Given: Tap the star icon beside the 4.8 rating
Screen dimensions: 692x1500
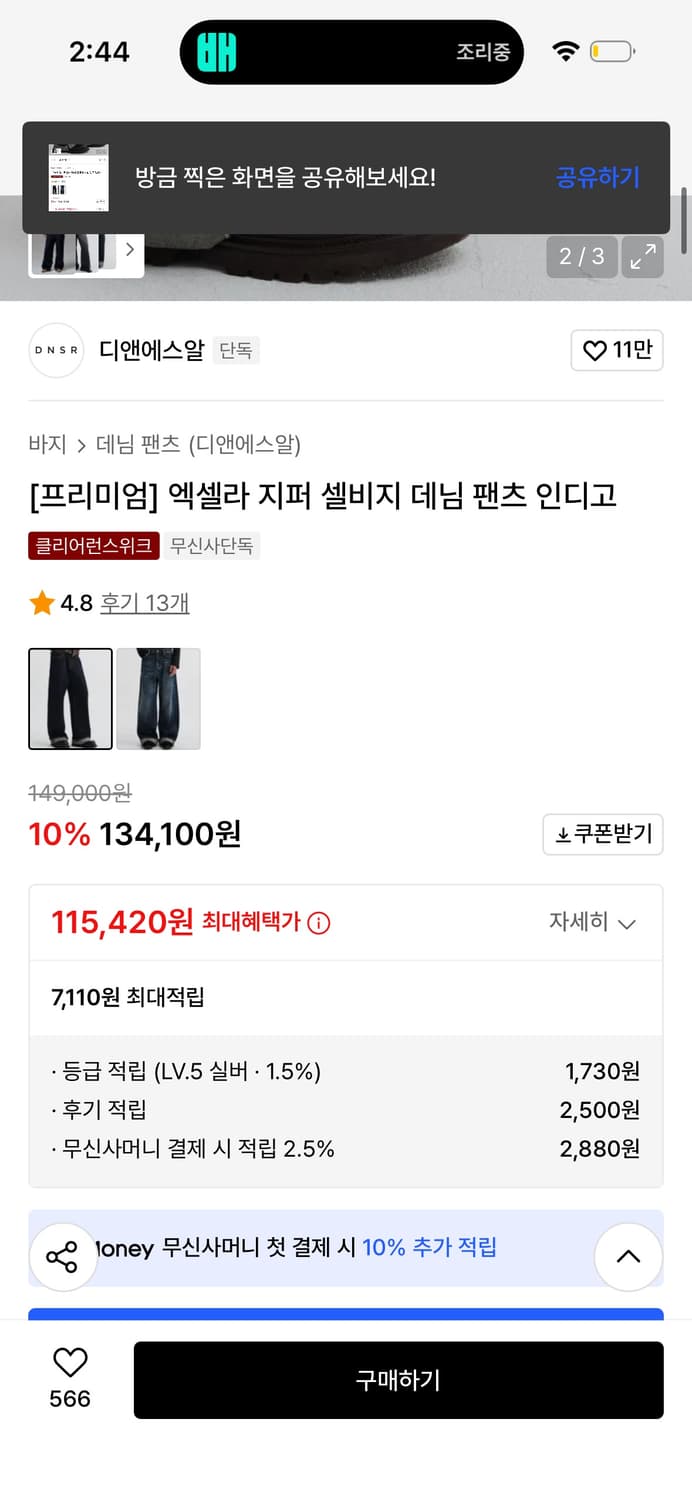Looking at the screenshot, I should coord(41,603).
